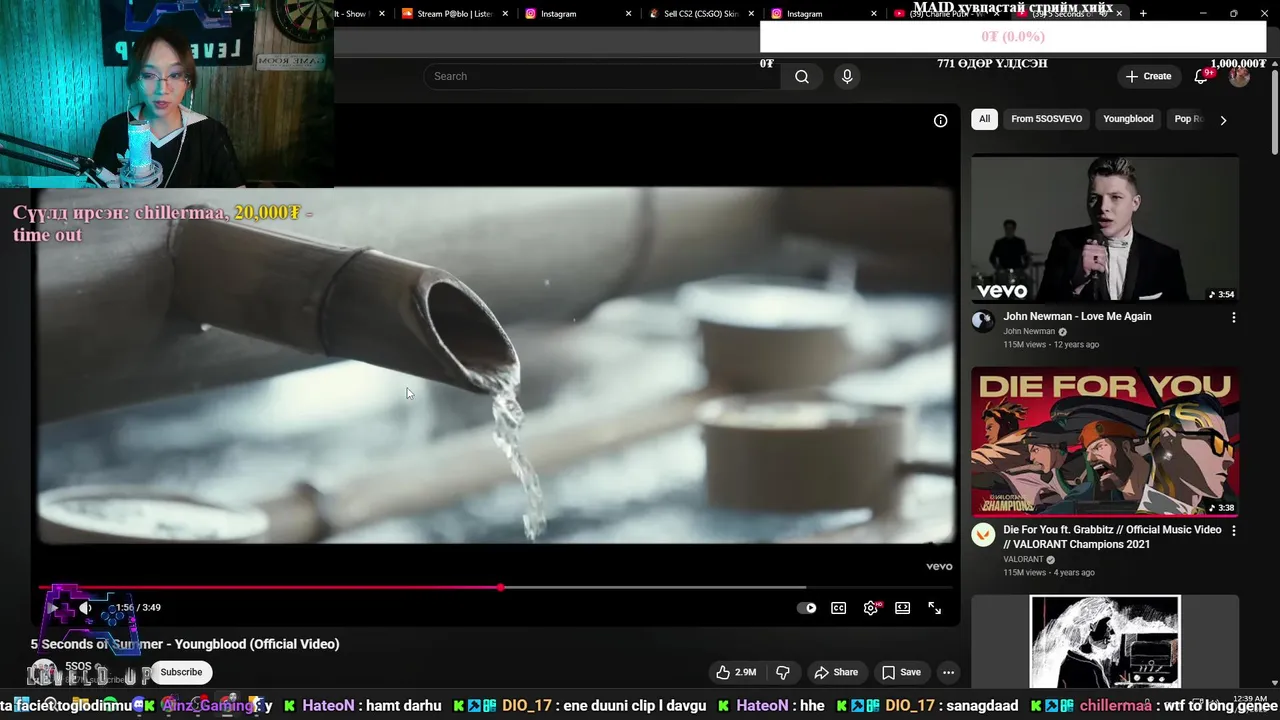Switch to the Stream P@blo SoundCloud tab
The width and height of the screenshot is (1280, 720).
(448, 14)
